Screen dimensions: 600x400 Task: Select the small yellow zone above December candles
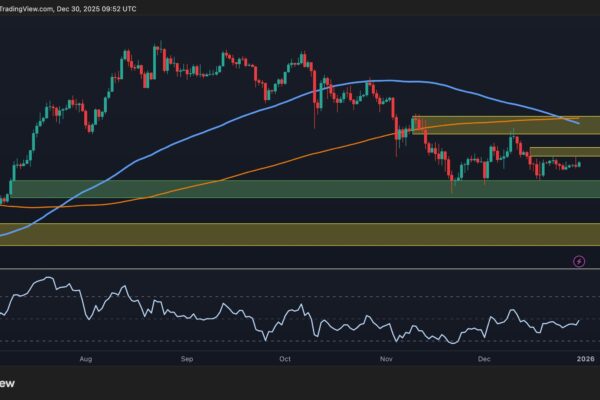pyautogui.click(x=563, y=152)
